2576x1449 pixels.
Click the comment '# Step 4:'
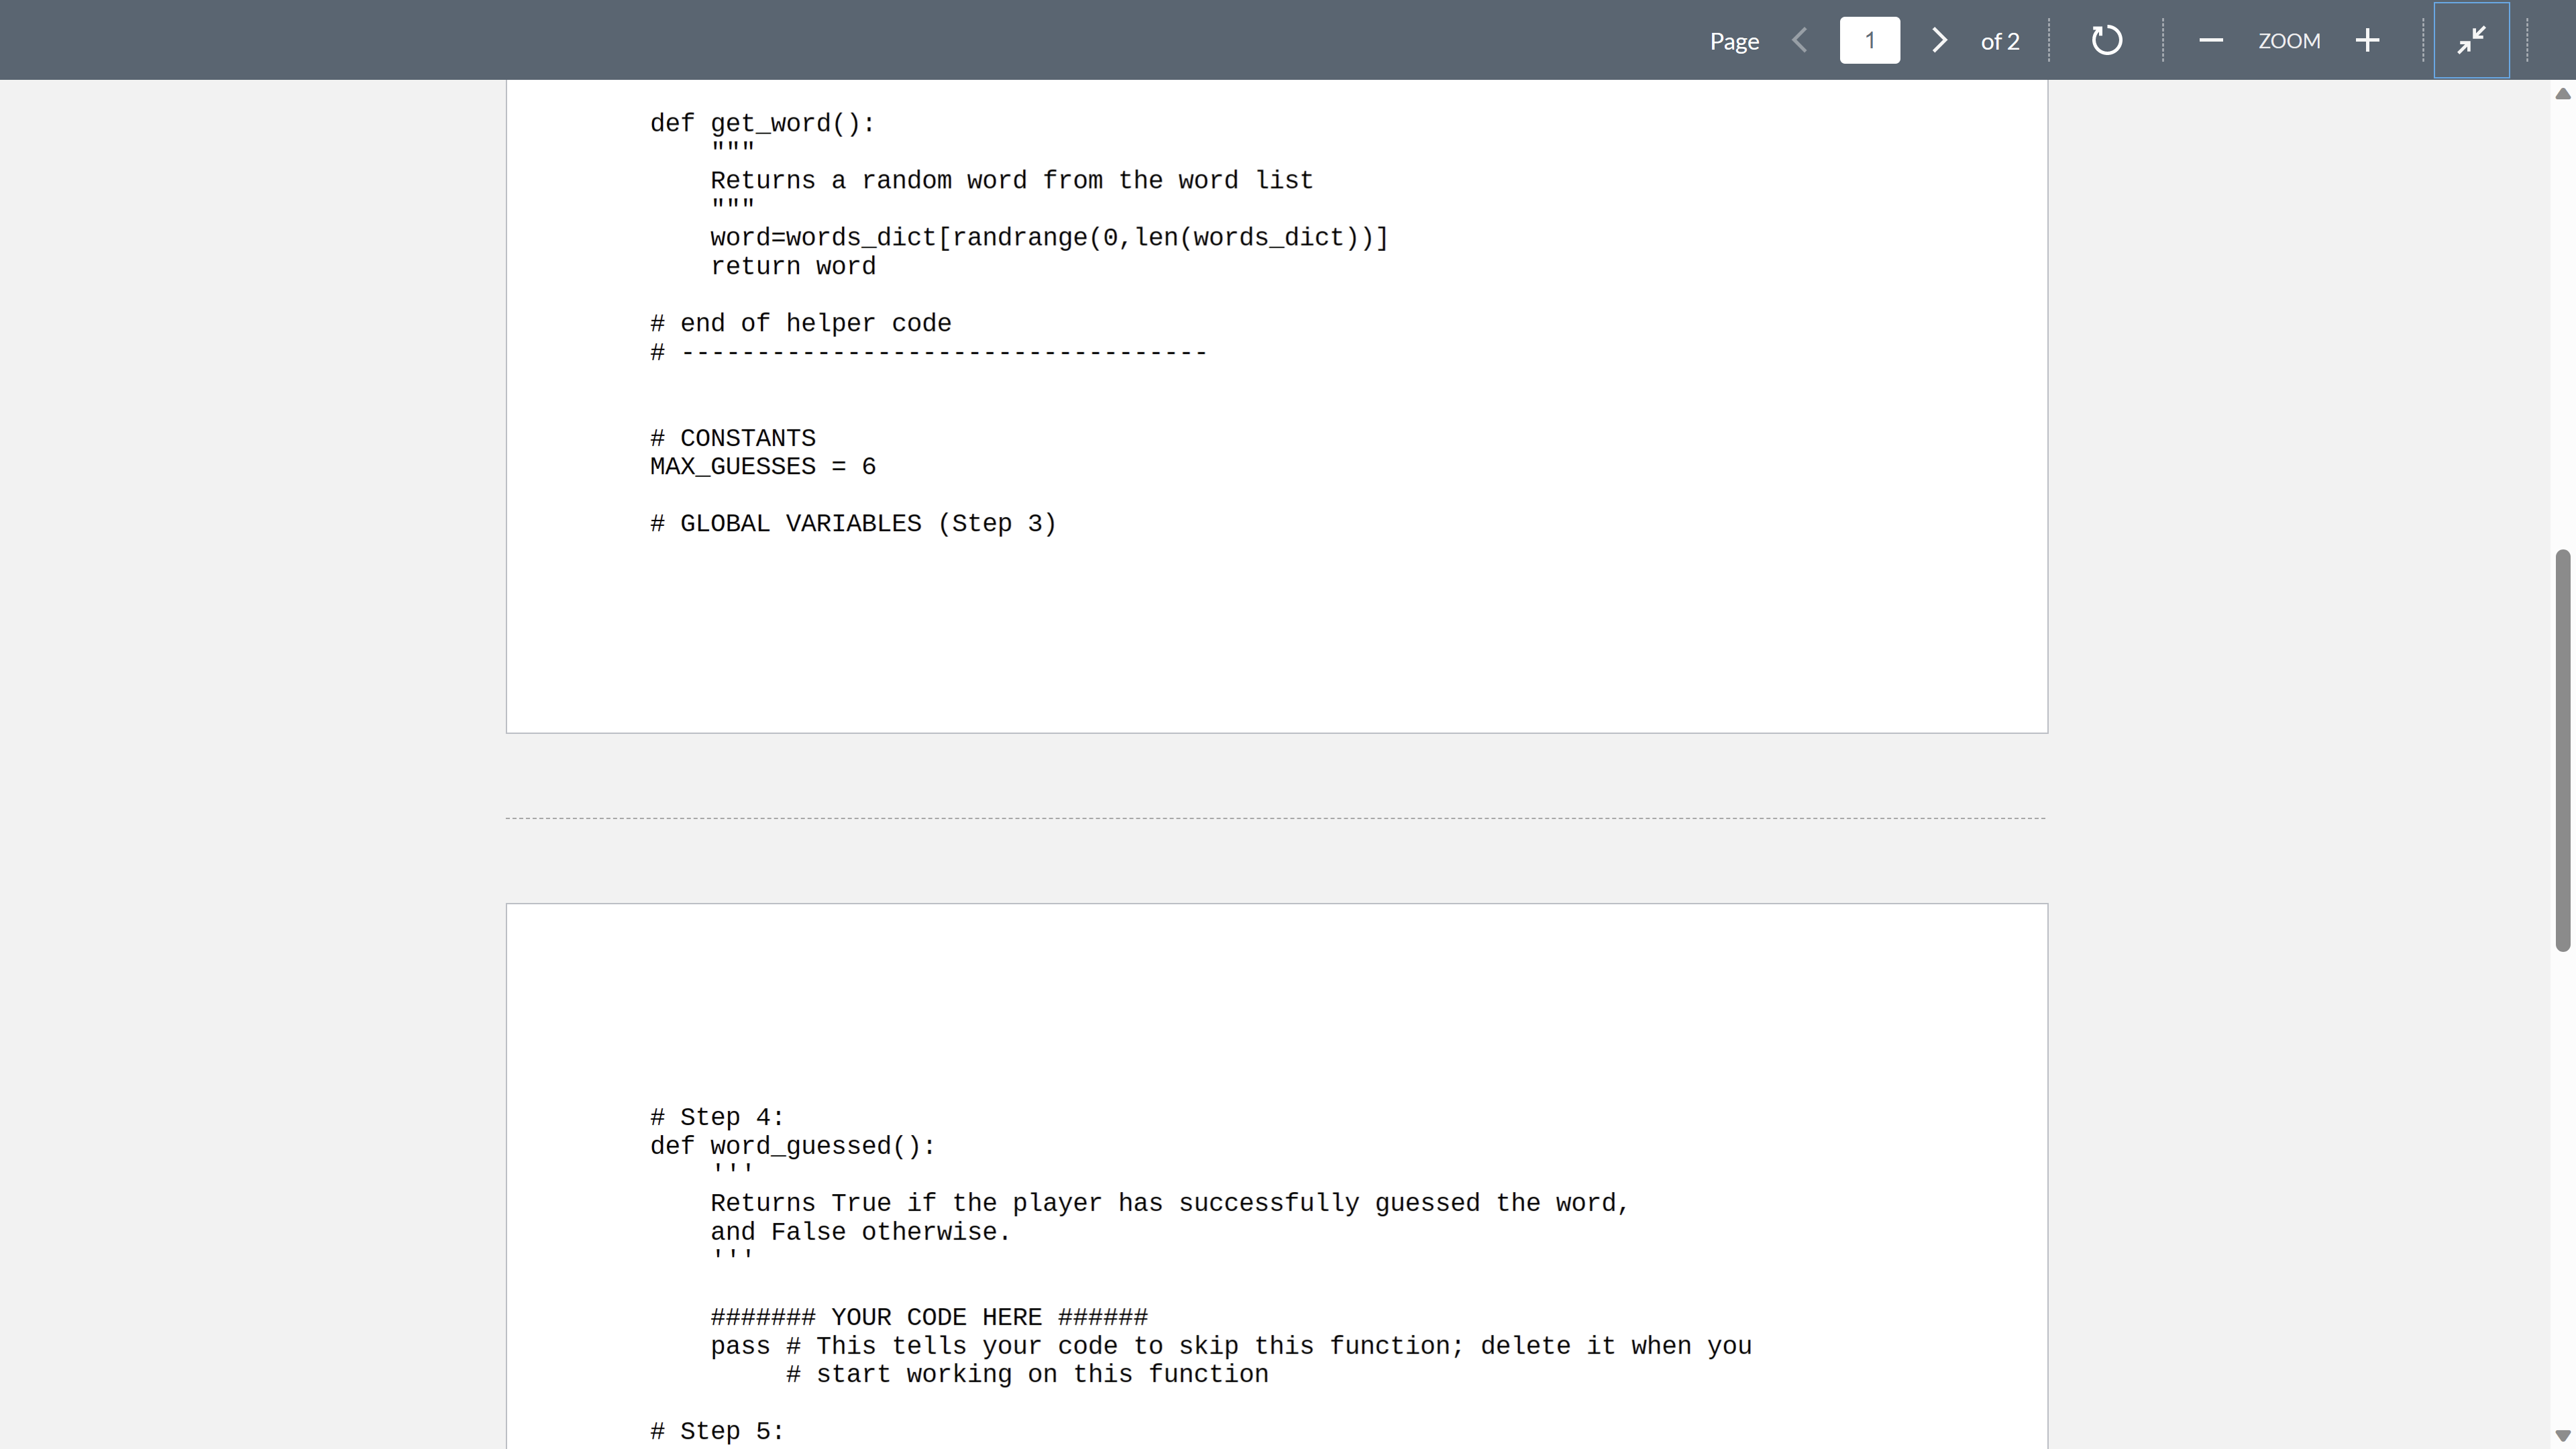point(717,1118)
